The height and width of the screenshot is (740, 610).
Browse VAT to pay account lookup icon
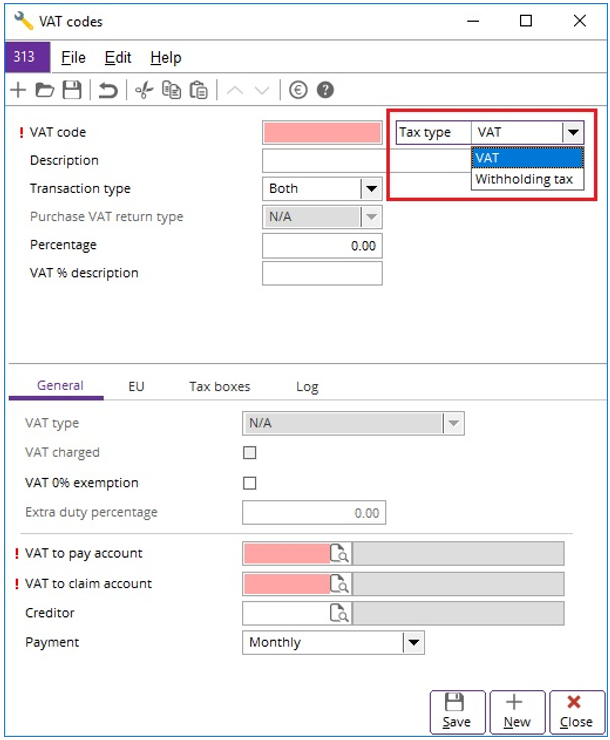[x=339, y=554]
